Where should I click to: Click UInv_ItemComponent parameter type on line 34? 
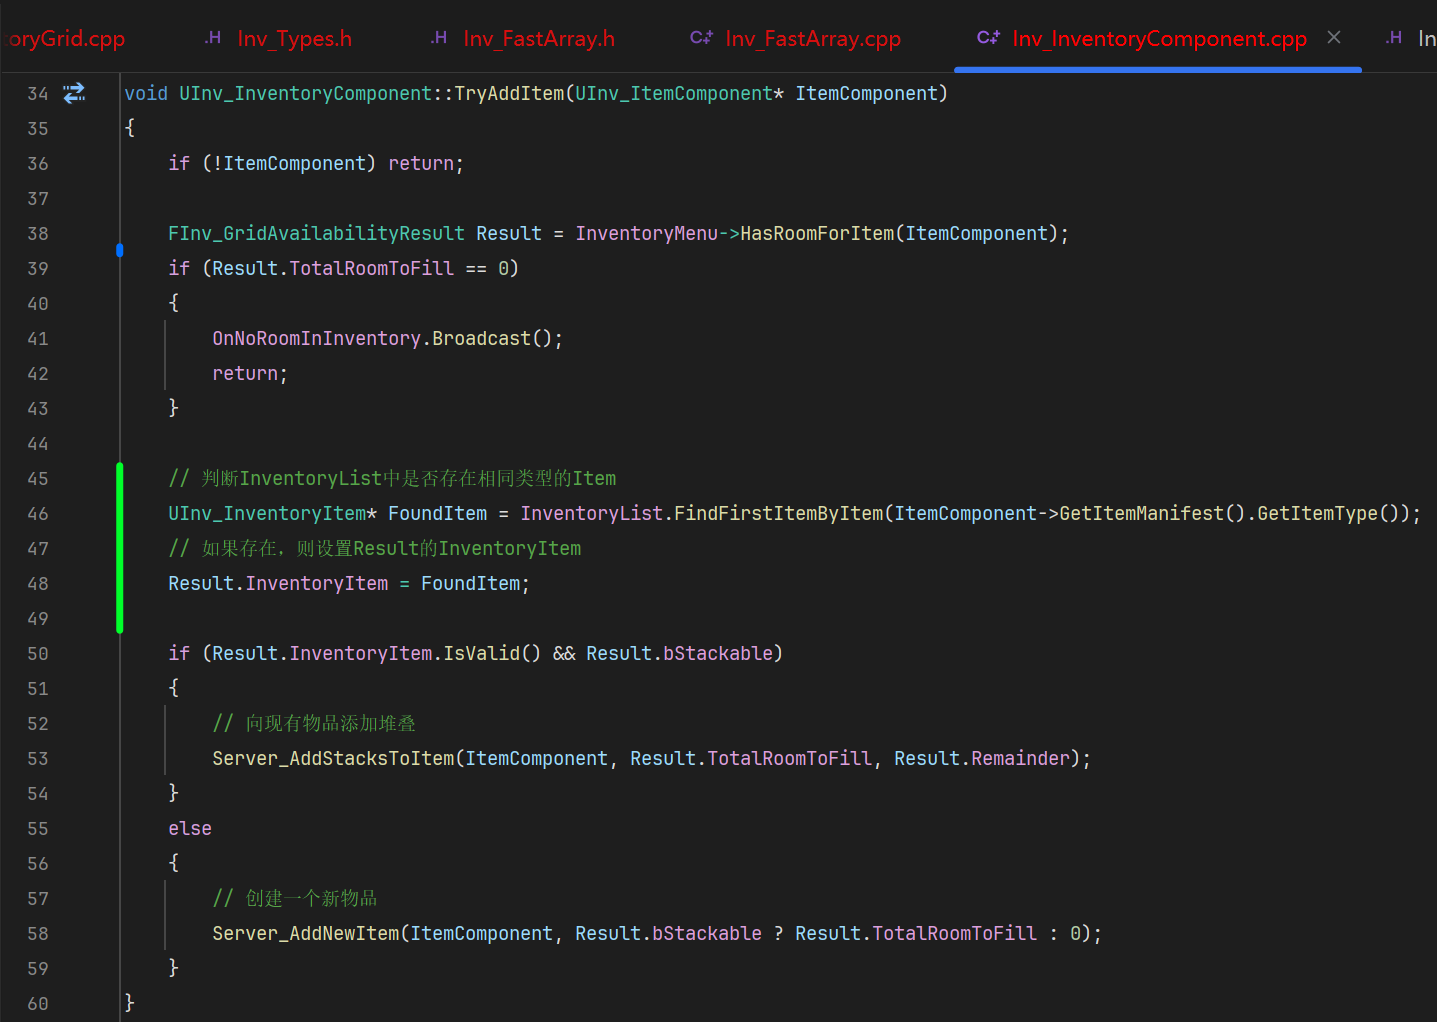674,93
